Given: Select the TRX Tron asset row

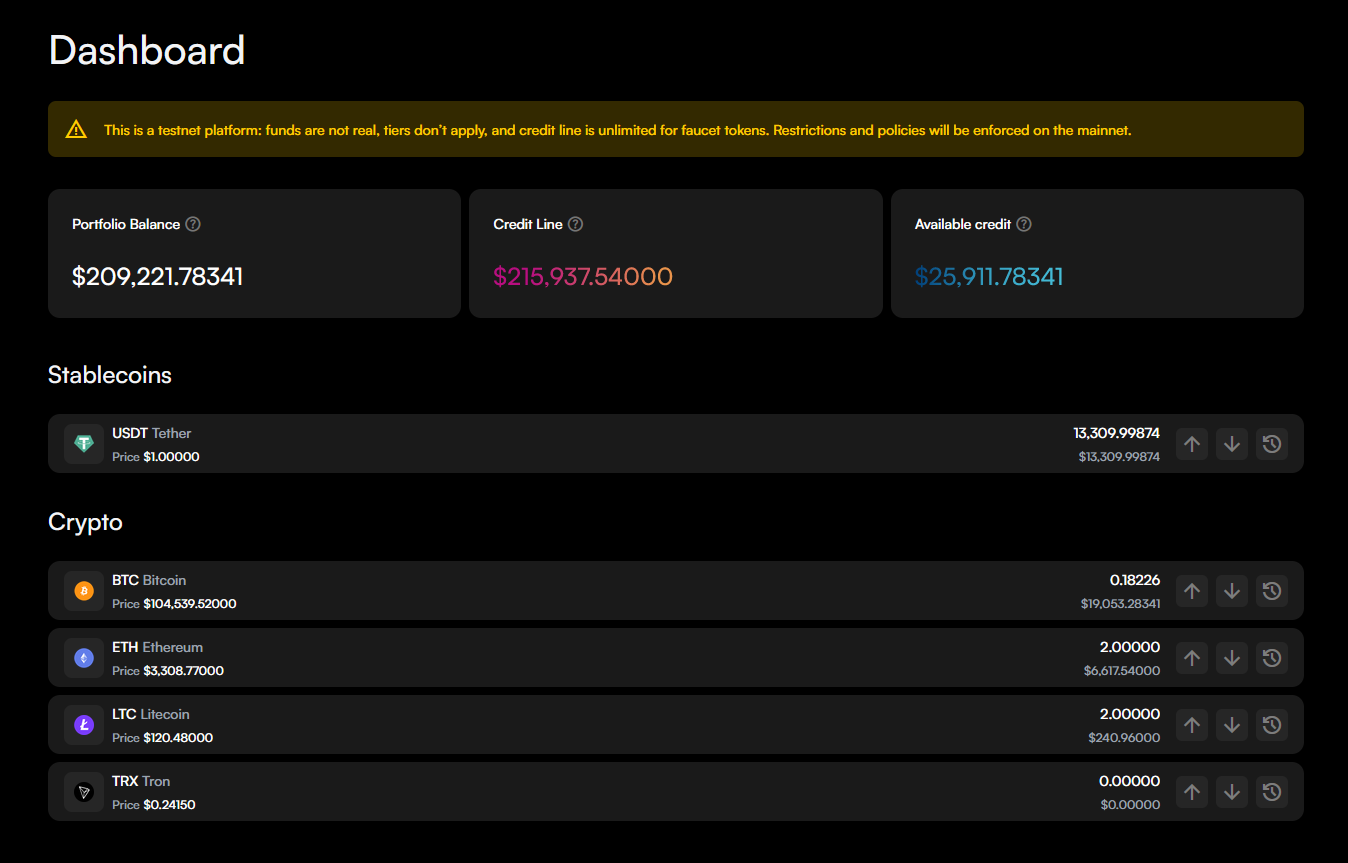Looking at the screenshot, I should (x=600, y=792).
